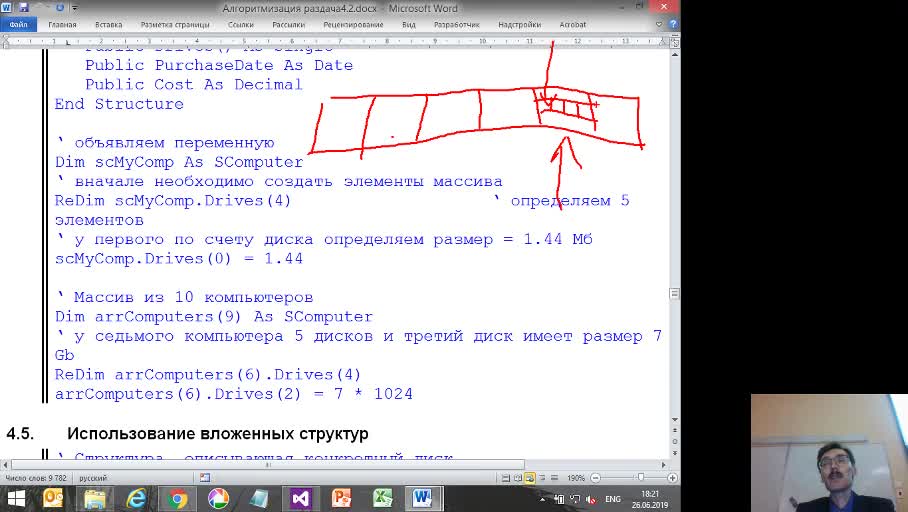Open zoom dialog from the 190% label
Image resolution: width=908 pixels, height=512 pixels.
click(576, 478)
